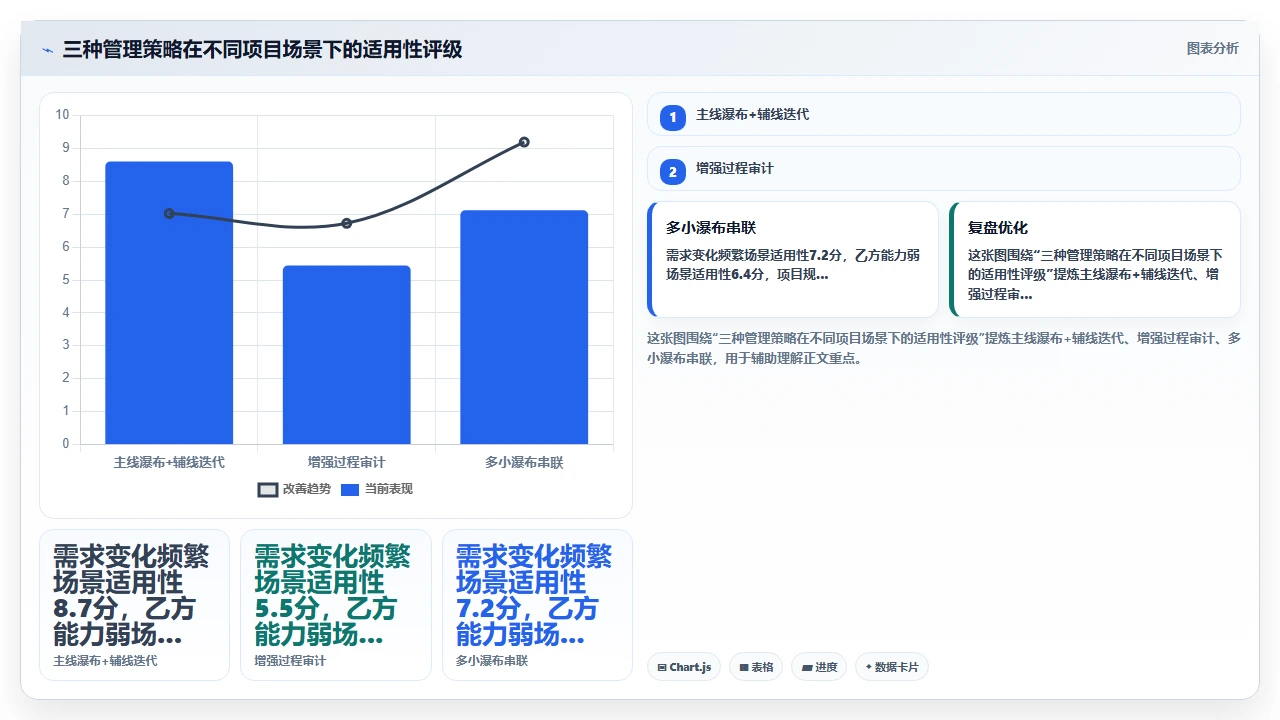Click the 主线瀑布+辅线迭代 bar in chart

point(169,303)
